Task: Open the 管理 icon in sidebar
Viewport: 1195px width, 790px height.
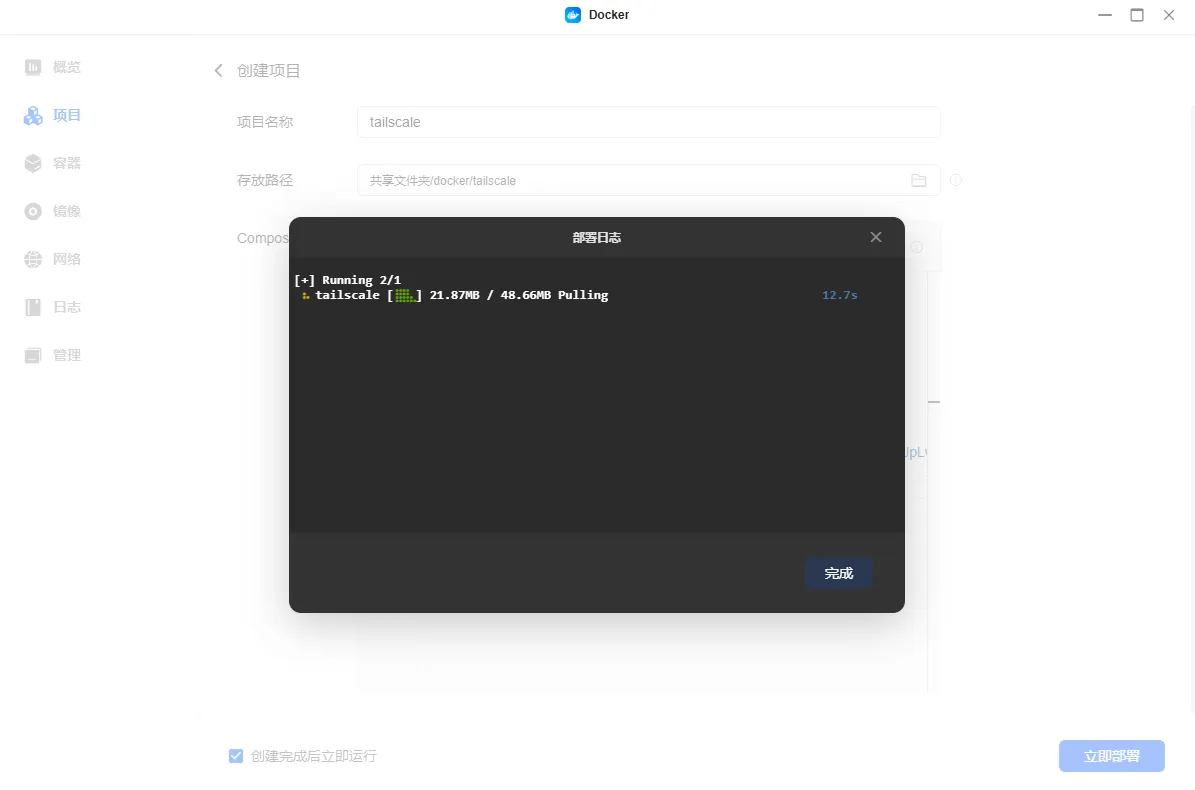Action: pos(33,356)
